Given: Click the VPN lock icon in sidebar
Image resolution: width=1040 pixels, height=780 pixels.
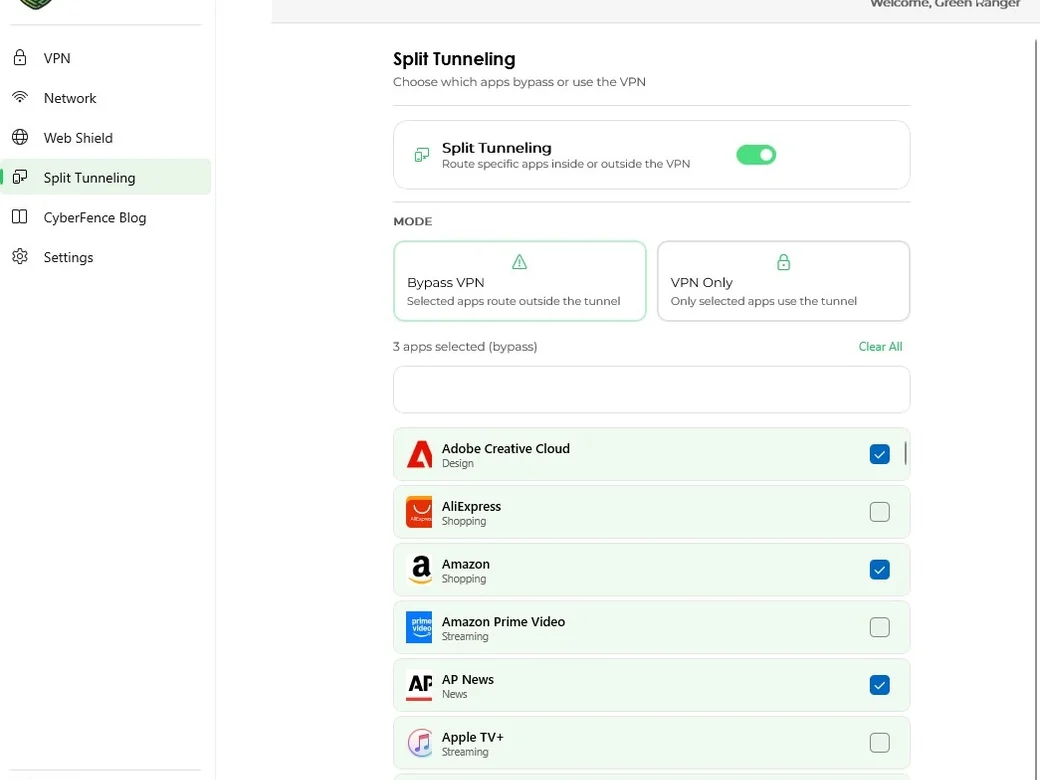Looking at the screenshot, I should [20, 58].
